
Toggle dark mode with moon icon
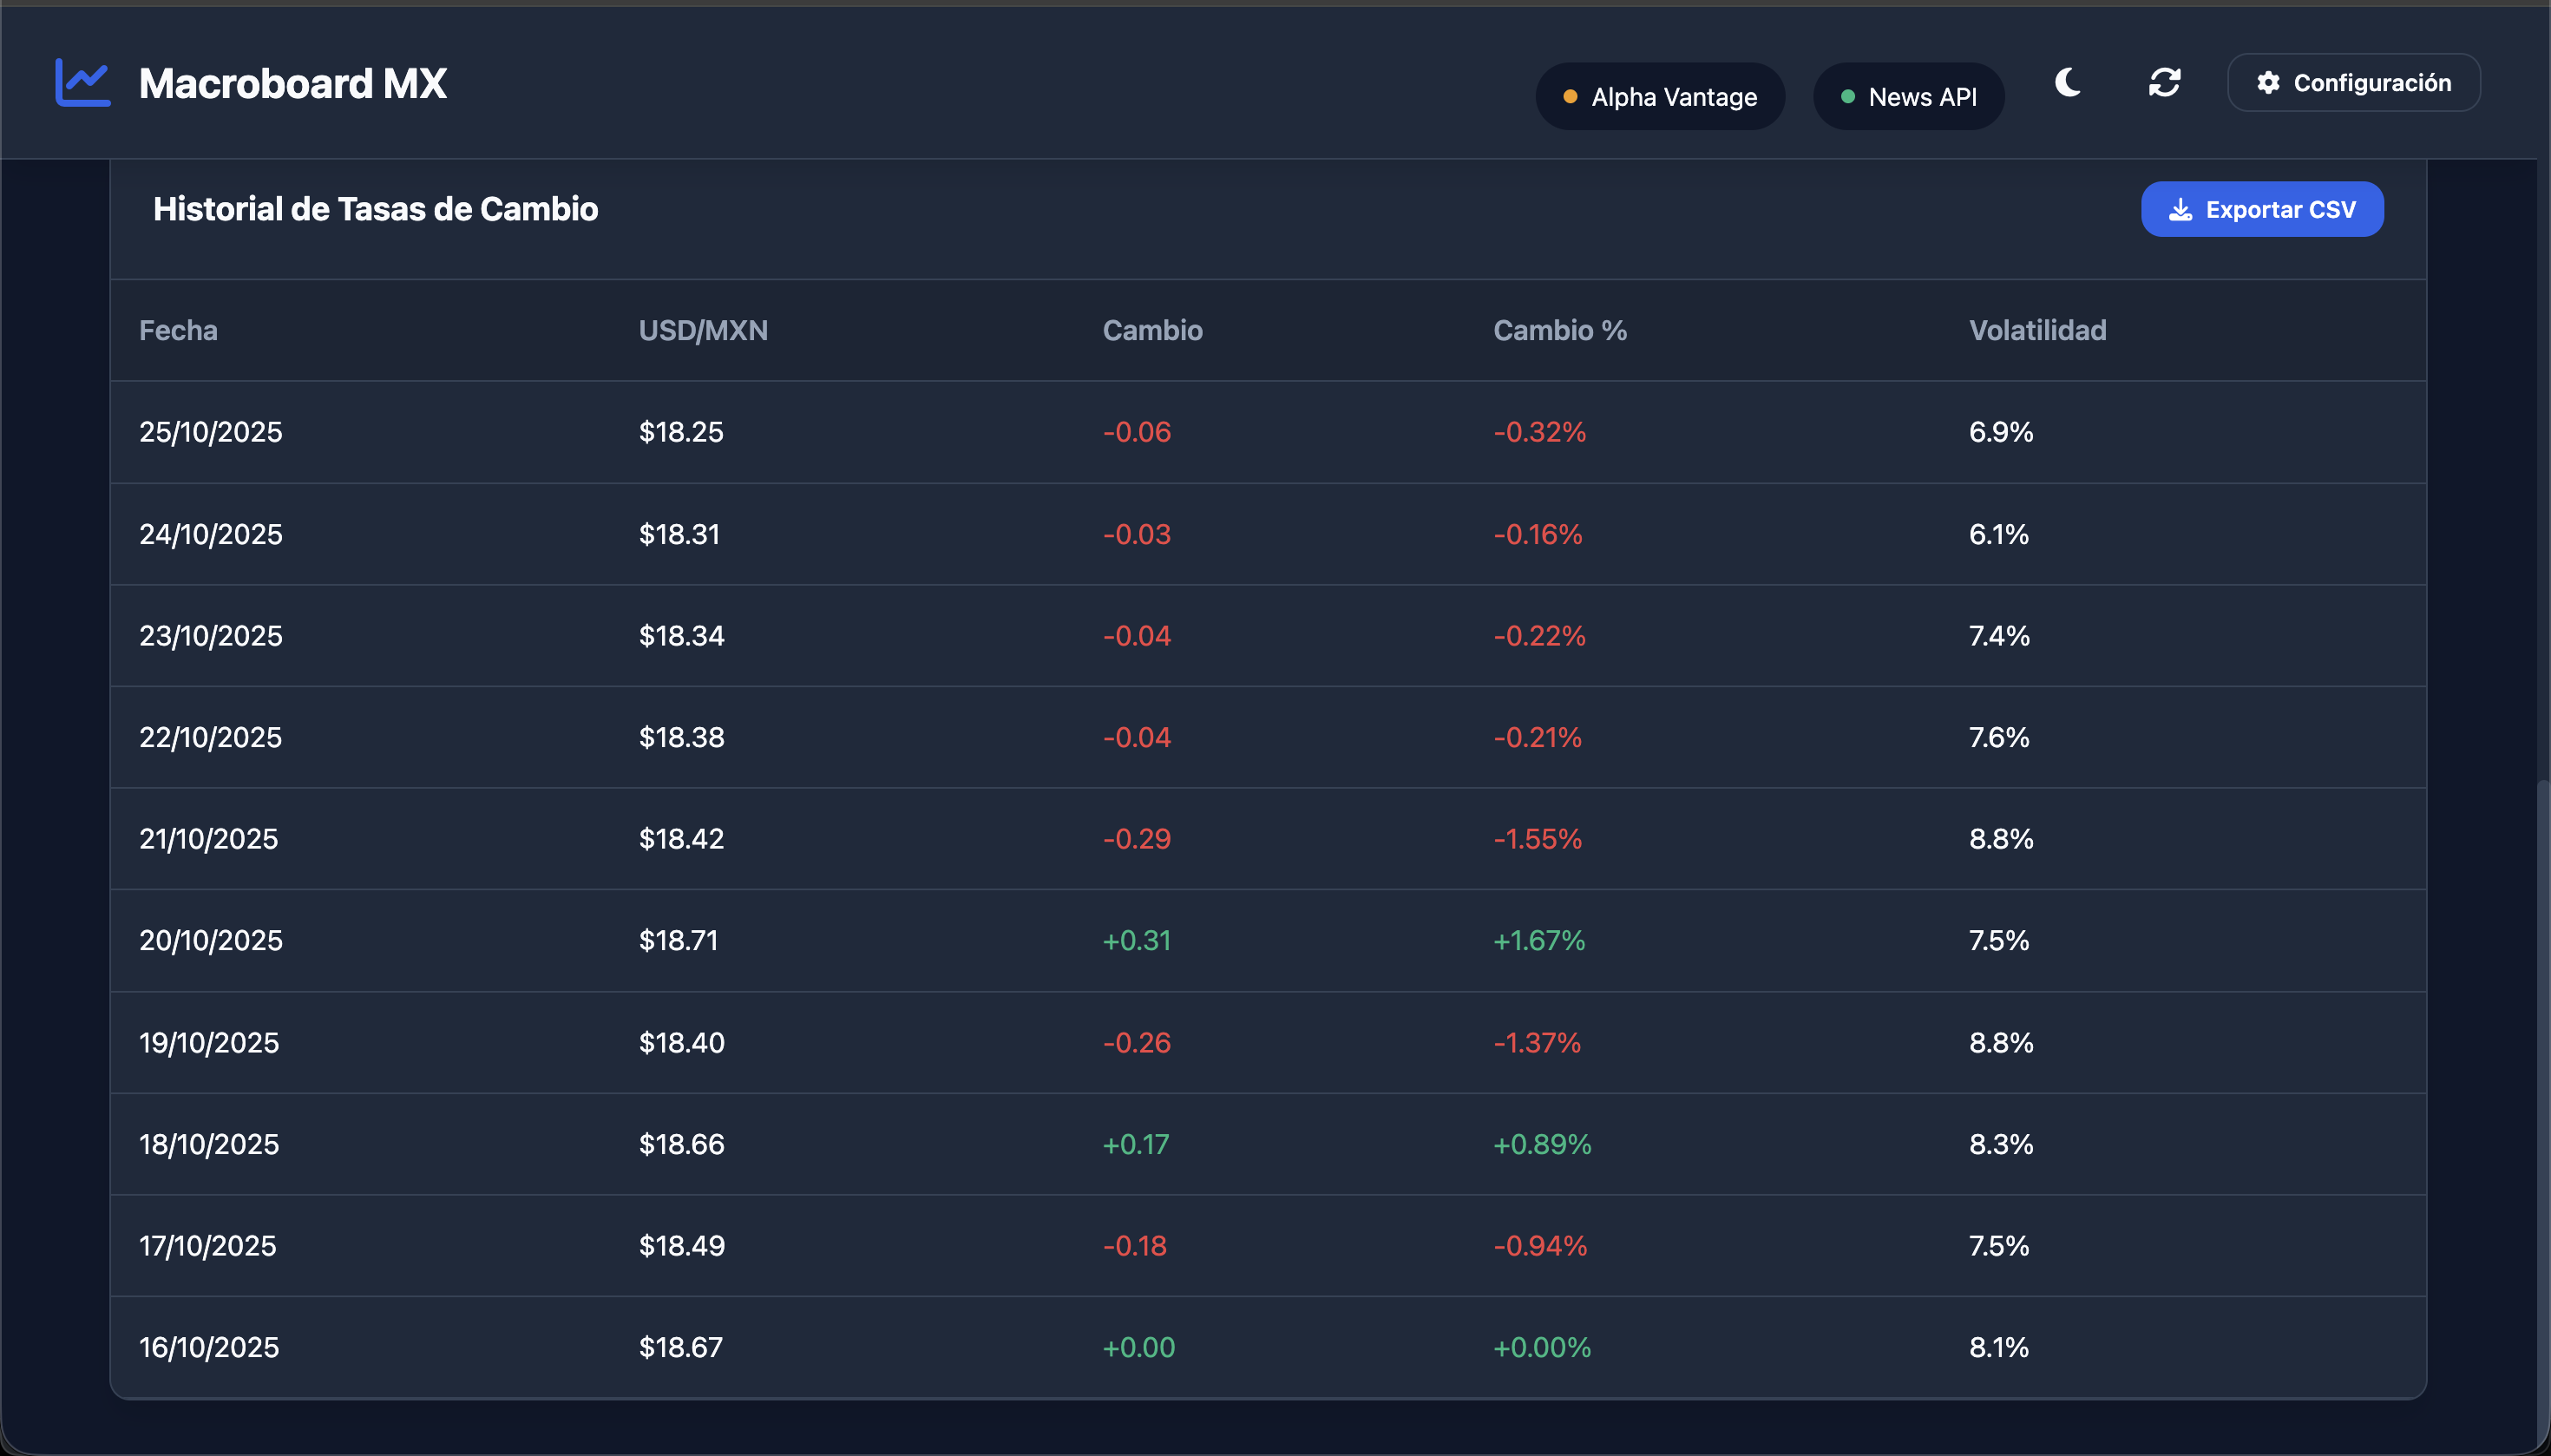pyautogui.click(x=2067, y=82)
